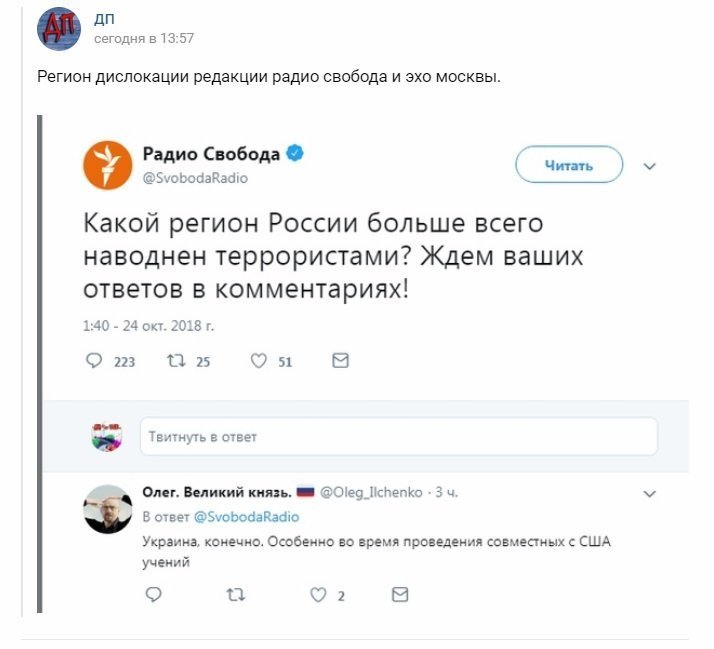Open tweet timestamp 1:40 - 24 окт. 2018
714x649 pixels.
click(148, 326)
